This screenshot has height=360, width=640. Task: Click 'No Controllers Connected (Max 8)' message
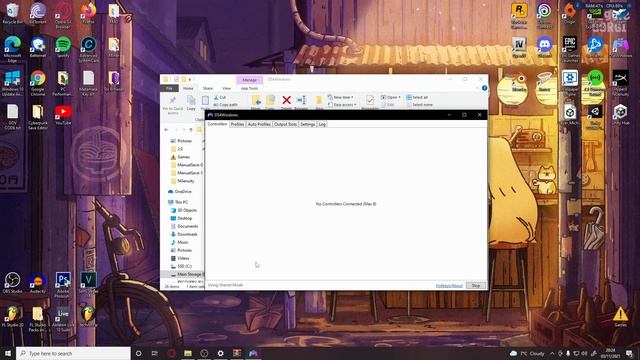click(x=346, y=204)
